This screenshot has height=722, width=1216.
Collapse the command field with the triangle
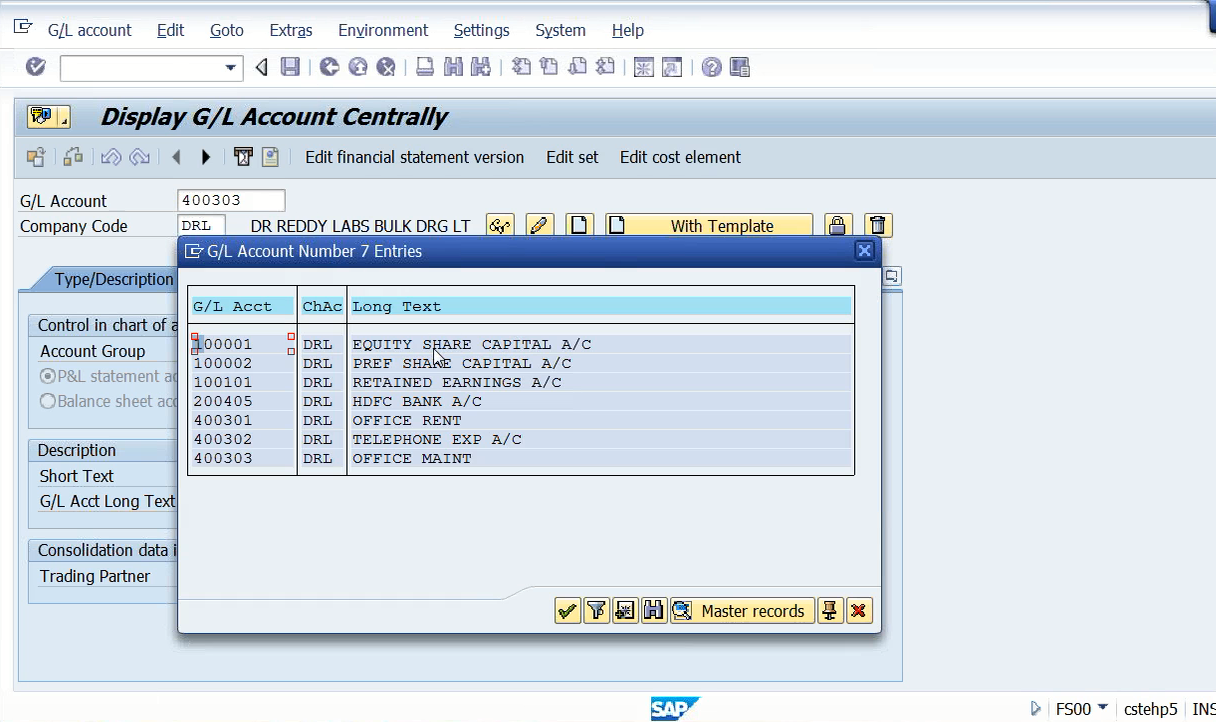click(262, 67)
